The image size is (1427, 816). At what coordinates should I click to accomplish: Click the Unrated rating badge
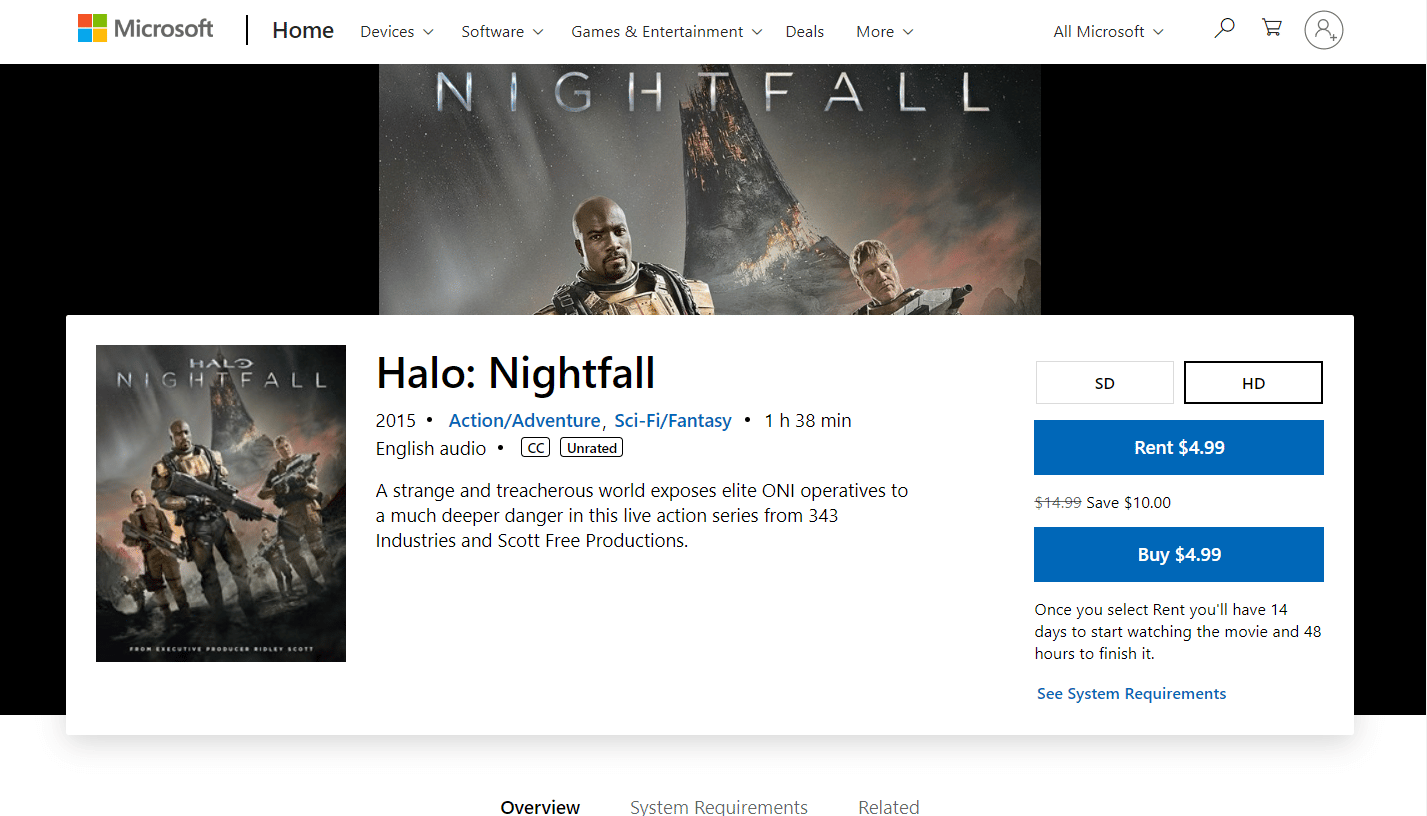pos(591,447)
